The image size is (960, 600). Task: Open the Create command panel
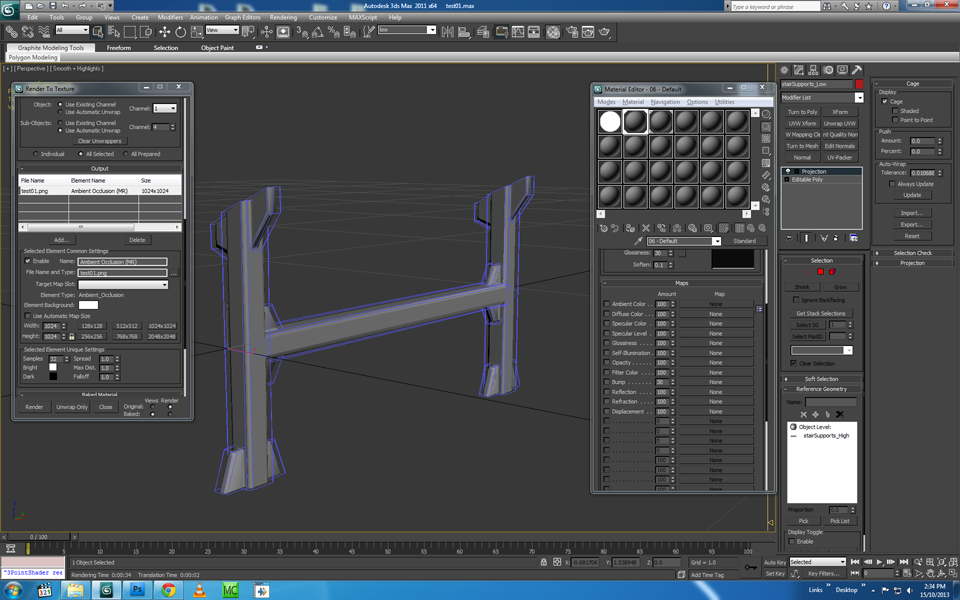pyautogui.click(x=784, y=69)
